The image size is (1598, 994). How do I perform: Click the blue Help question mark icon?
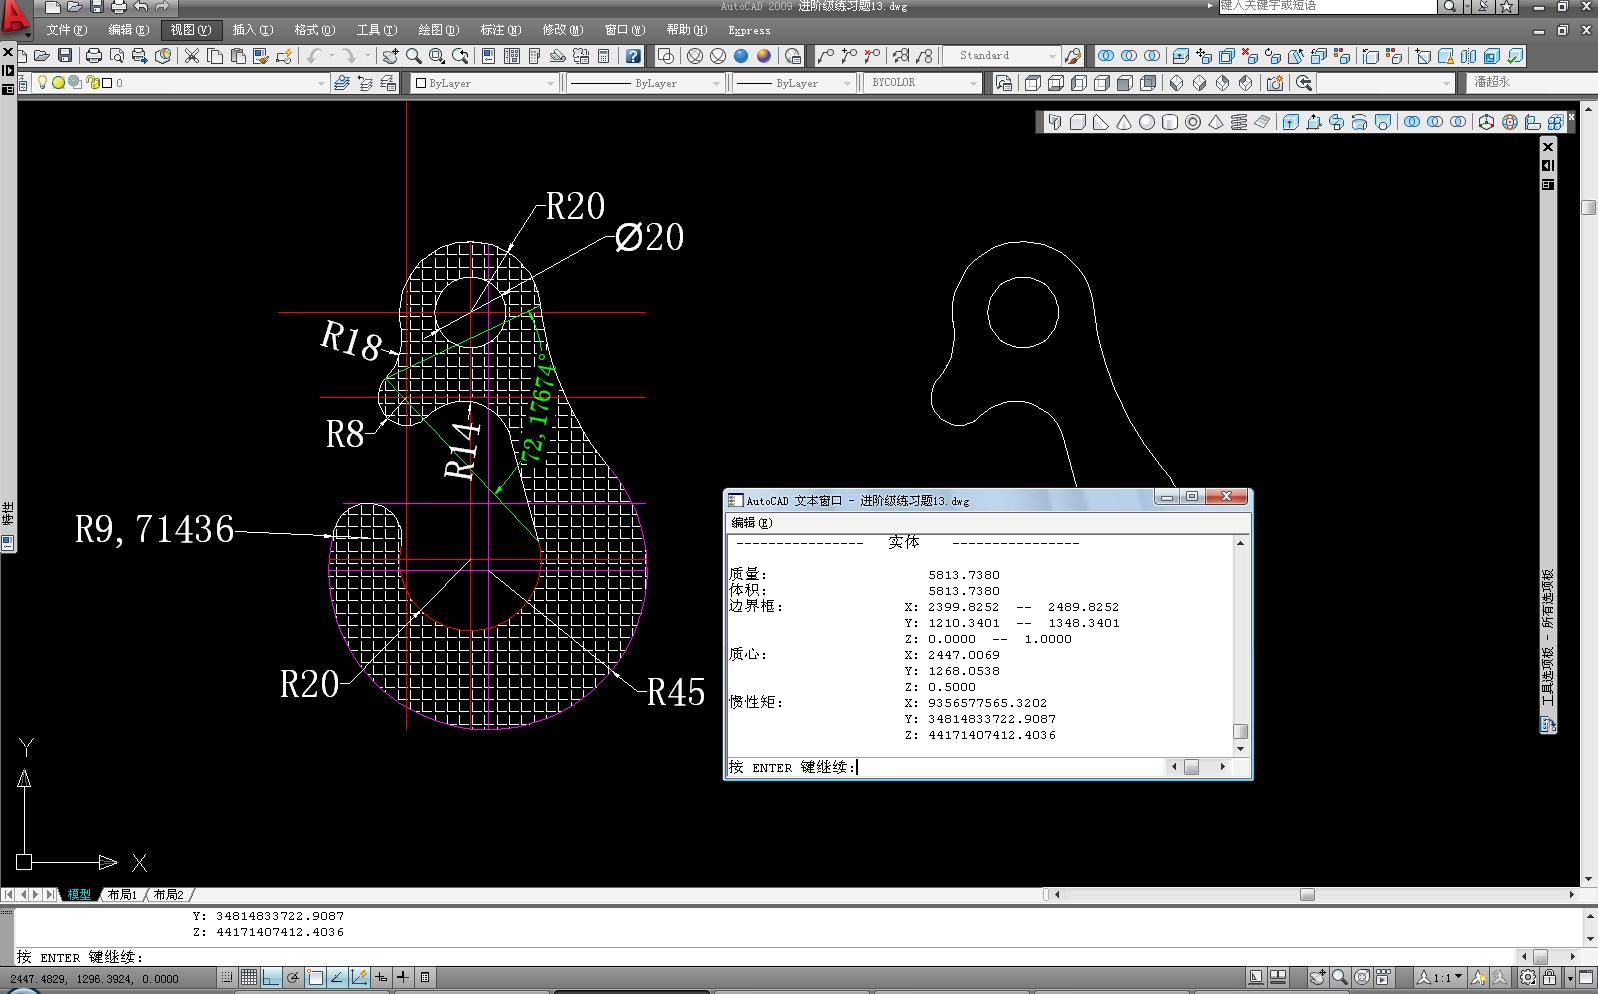(x=633, y=56)
